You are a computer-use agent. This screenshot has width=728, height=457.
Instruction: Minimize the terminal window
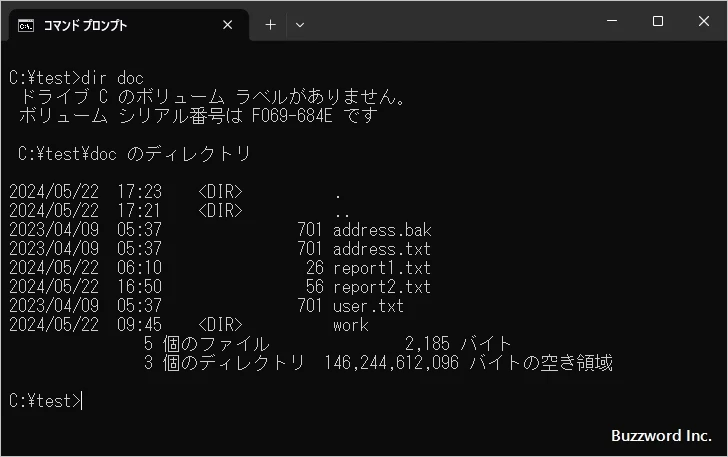612,21
